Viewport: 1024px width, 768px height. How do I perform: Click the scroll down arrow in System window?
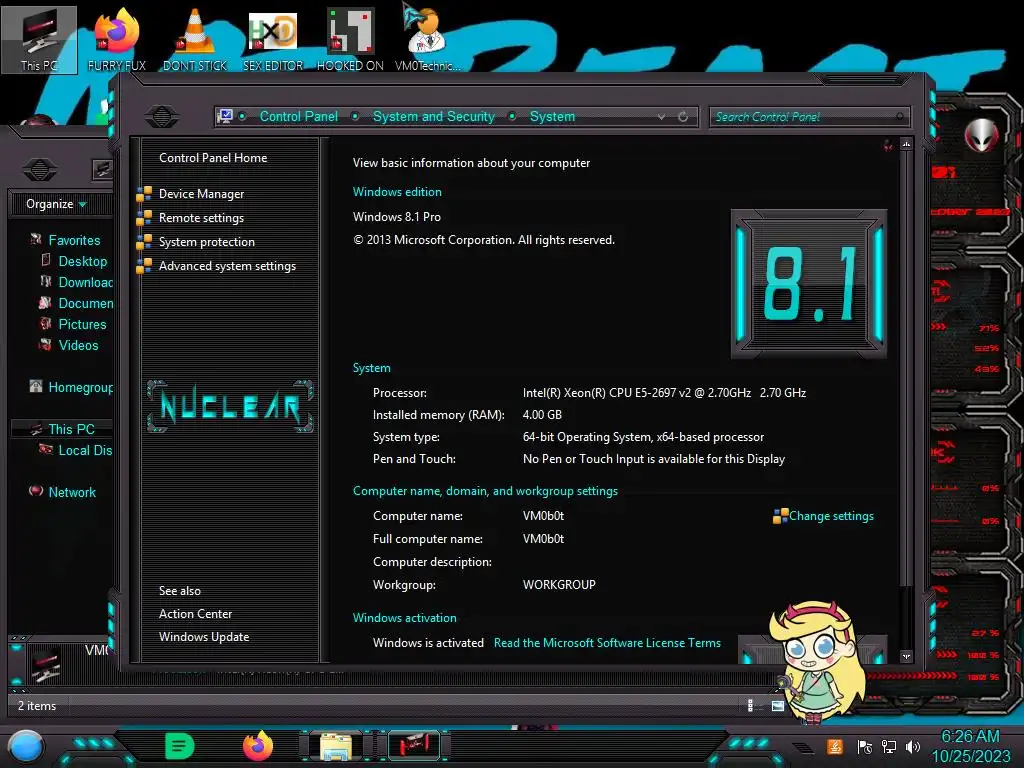coord(906,656)
